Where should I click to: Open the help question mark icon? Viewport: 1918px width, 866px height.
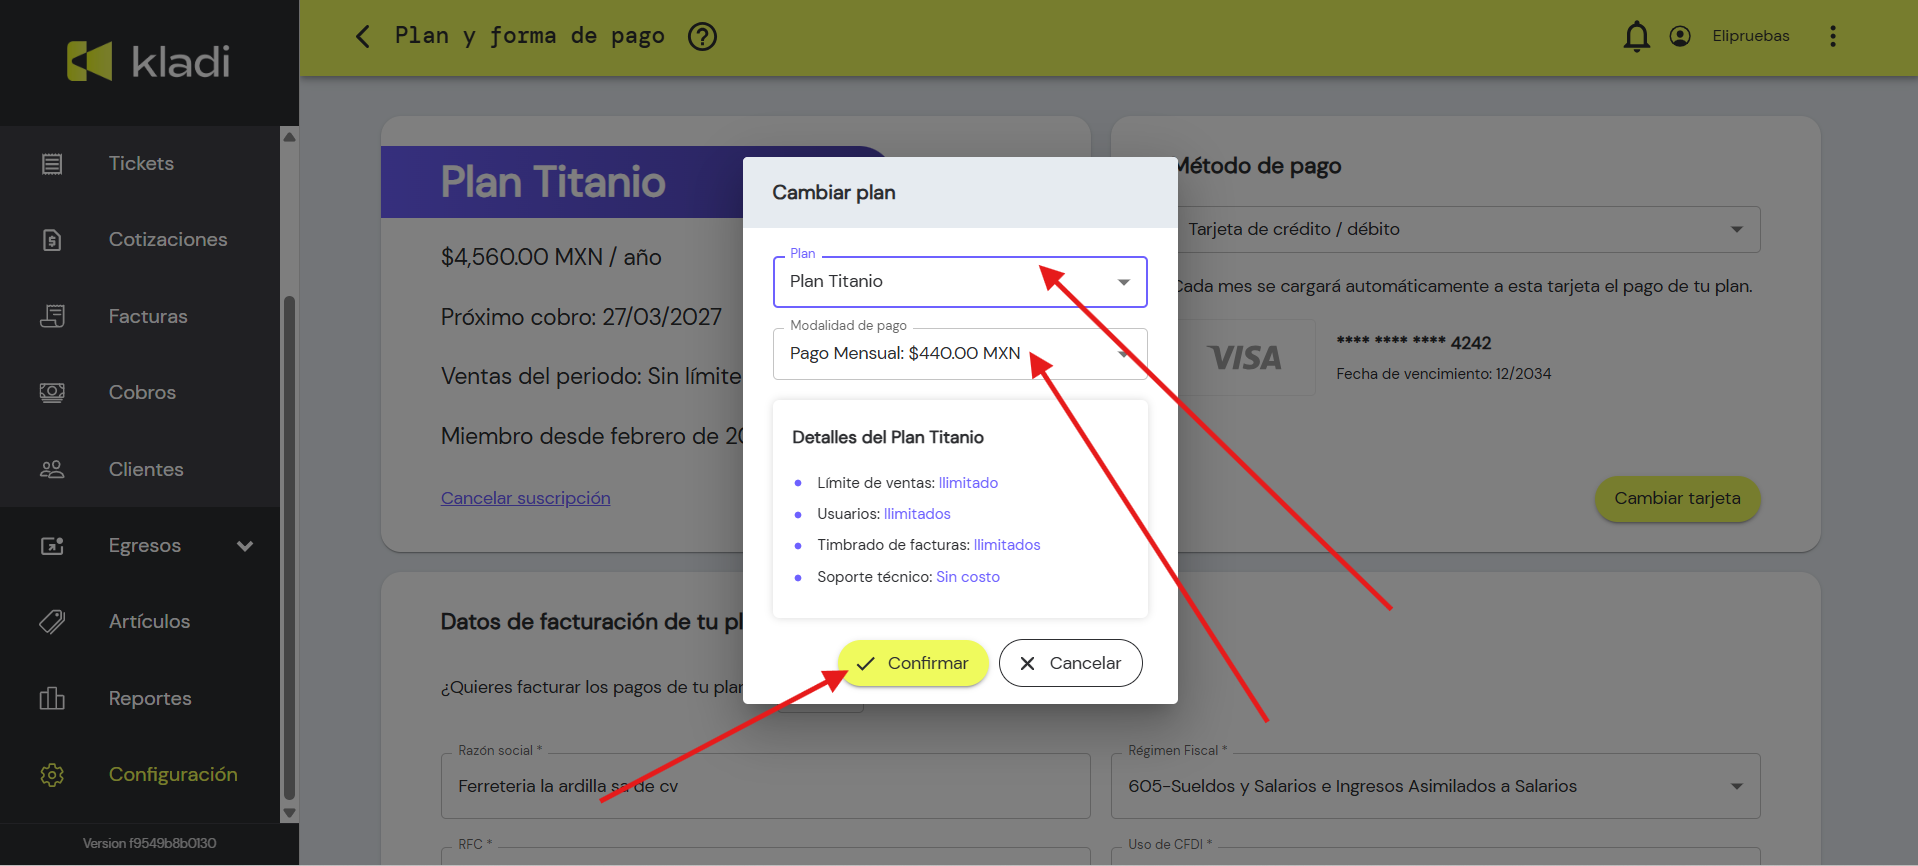click(x=703, y=37)
